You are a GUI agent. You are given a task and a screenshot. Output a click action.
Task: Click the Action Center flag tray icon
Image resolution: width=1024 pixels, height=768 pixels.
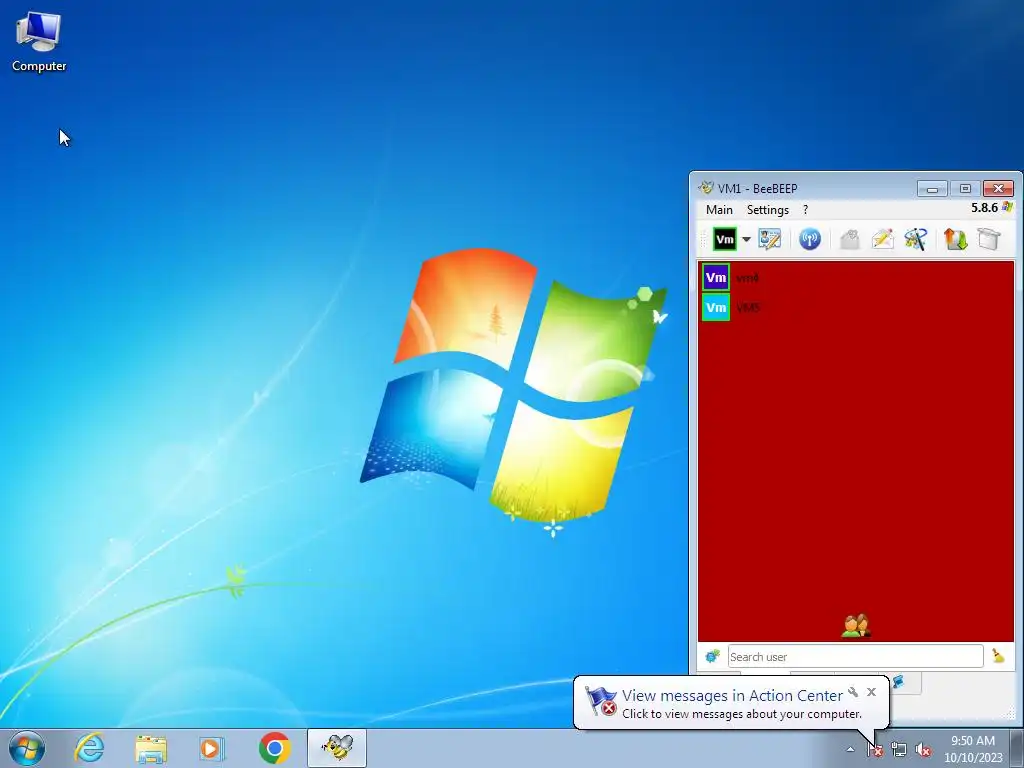pos(875,750)
